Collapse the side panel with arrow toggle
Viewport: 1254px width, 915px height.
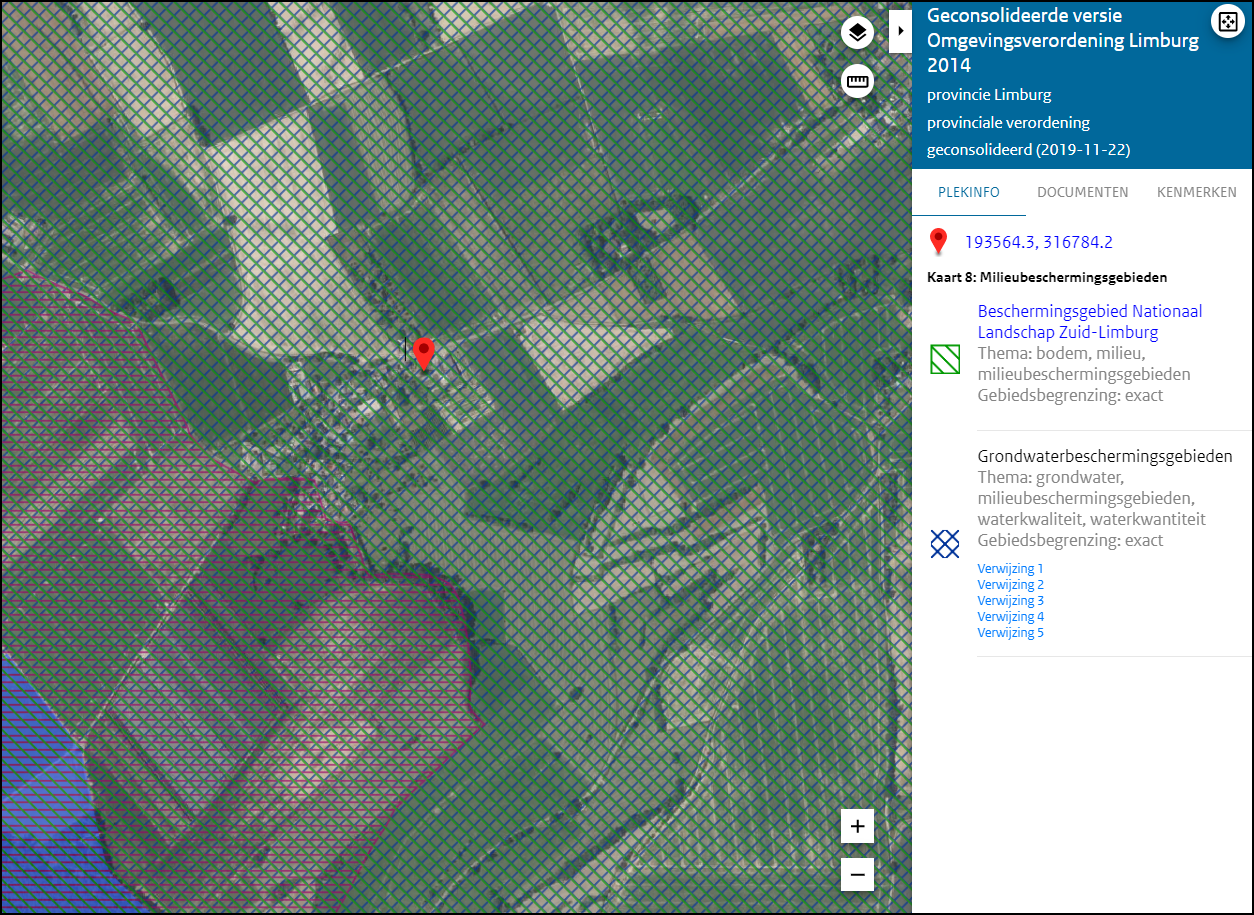pos(900,32)
